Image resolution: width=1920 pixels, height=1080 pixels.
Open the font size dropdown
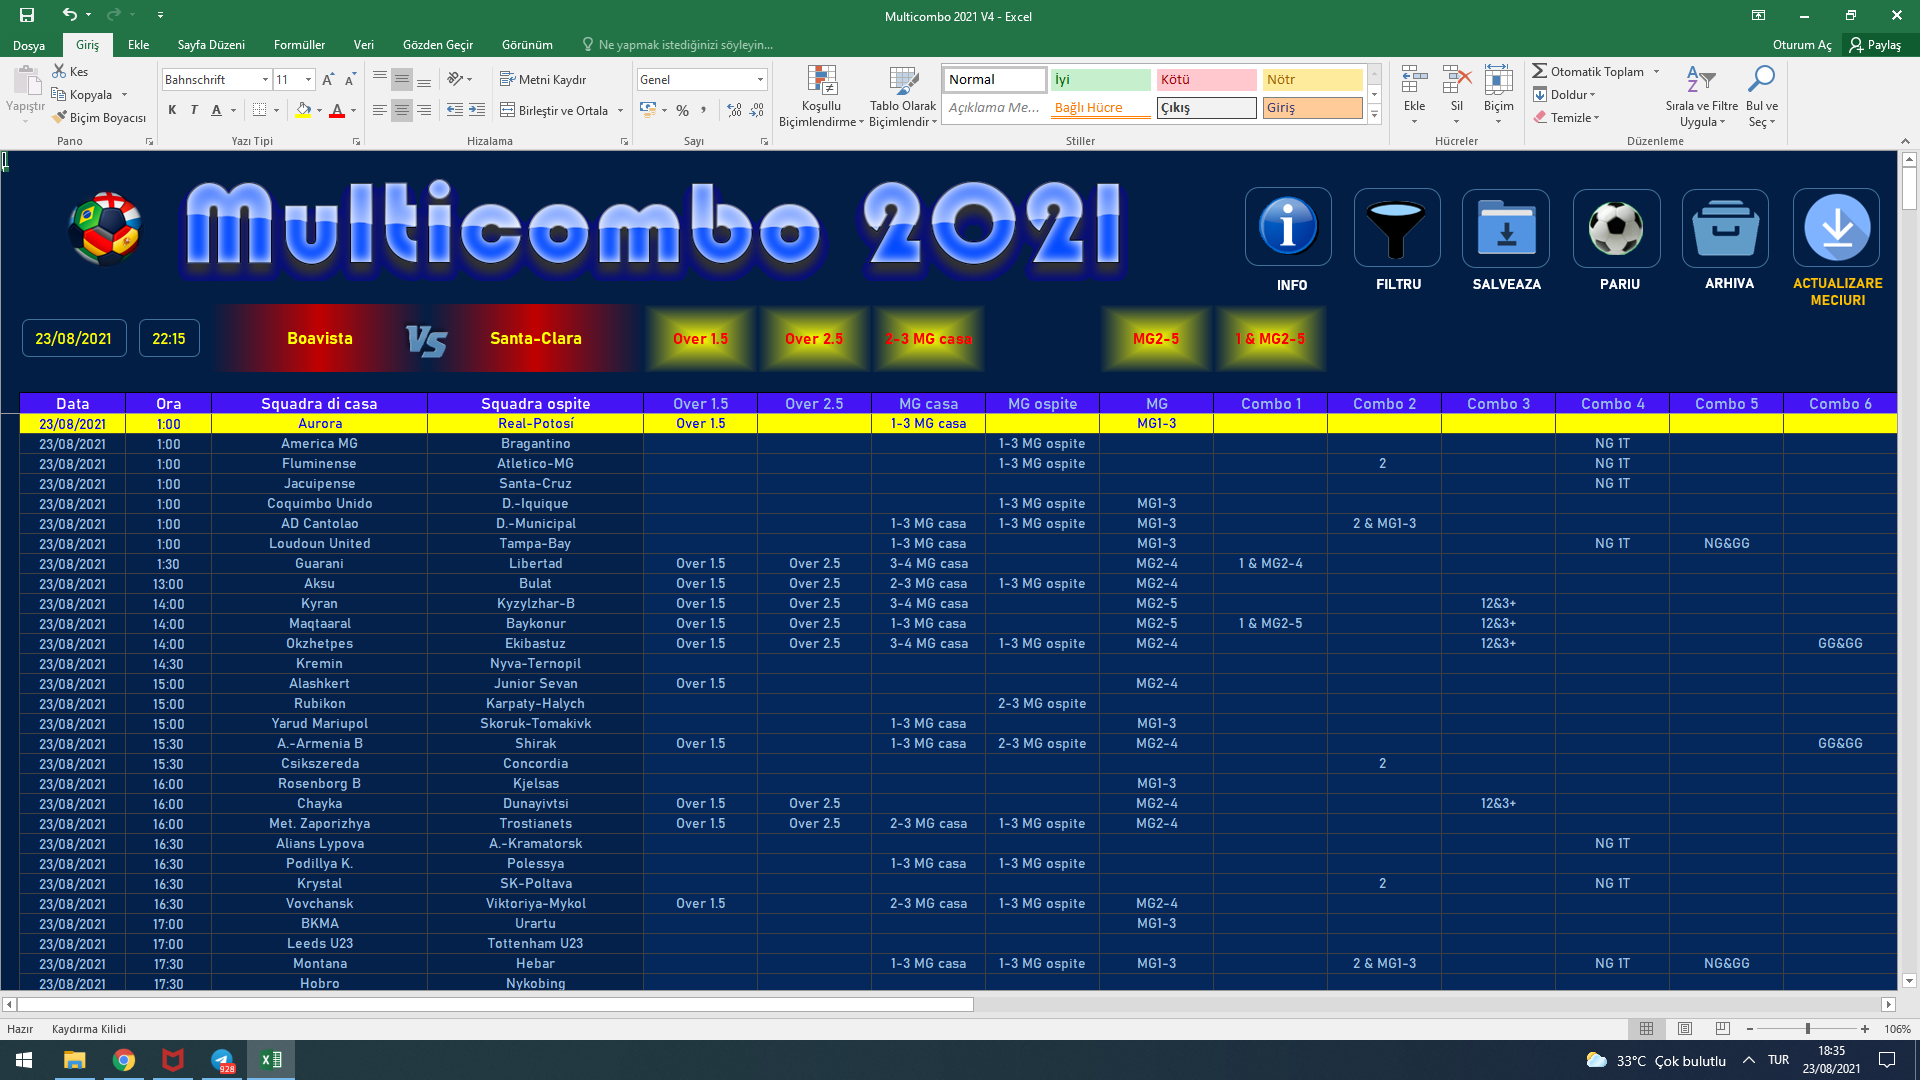point(308,79)
